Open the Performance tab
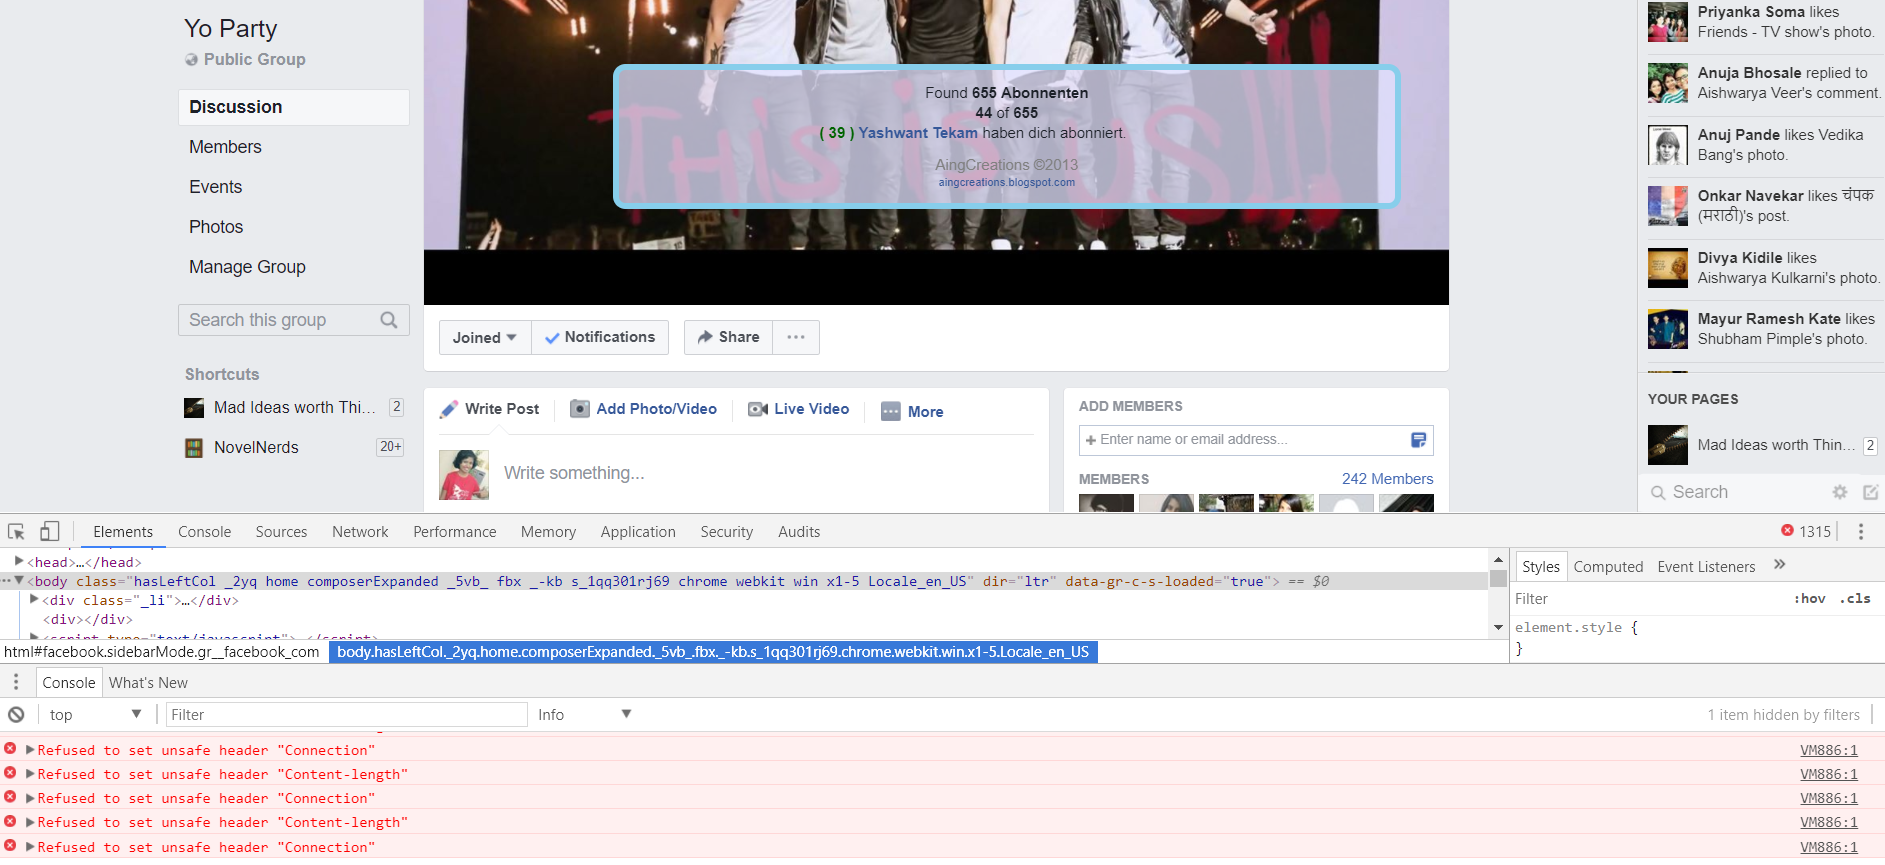This screenshot has width=1885, height=865. click(x=454, y=532)
